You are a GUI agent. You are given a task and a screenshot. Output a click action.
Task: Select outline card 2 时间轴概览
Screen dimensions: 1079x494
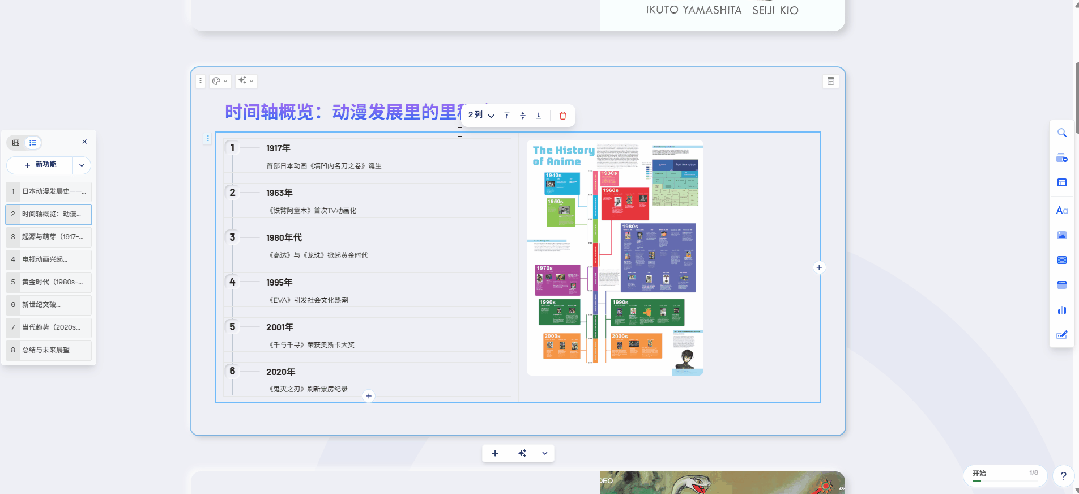(49, 214)
